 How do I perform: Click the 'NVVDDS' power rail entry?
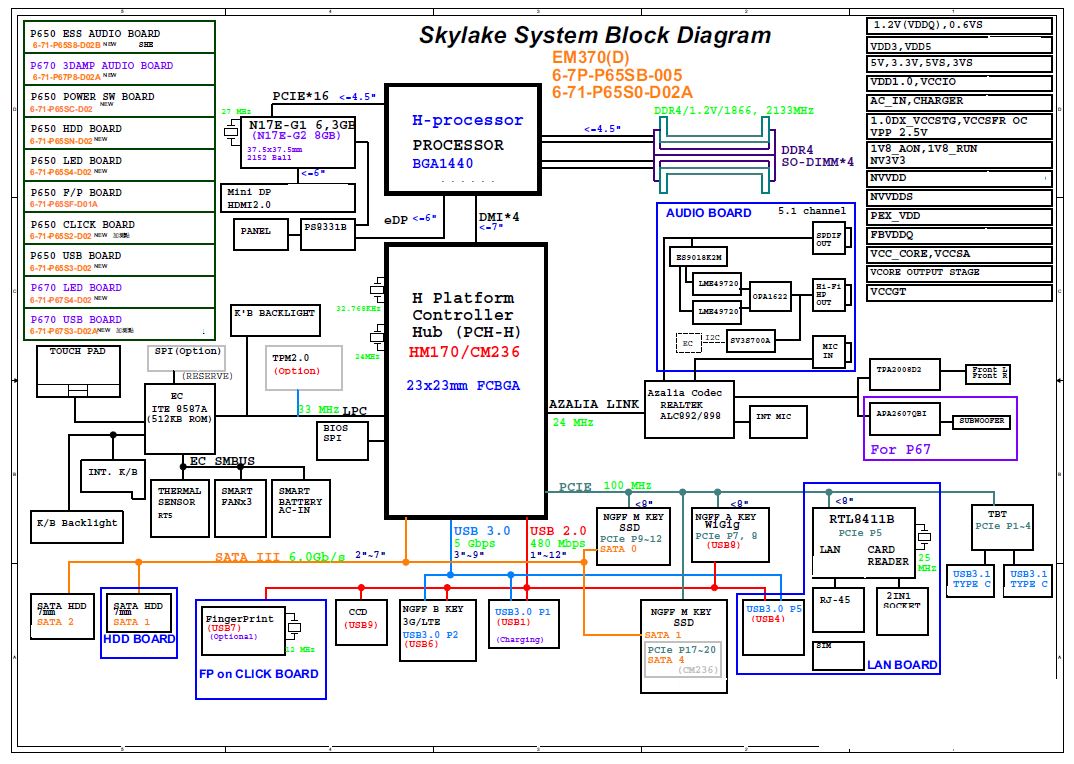coord(959,197)
